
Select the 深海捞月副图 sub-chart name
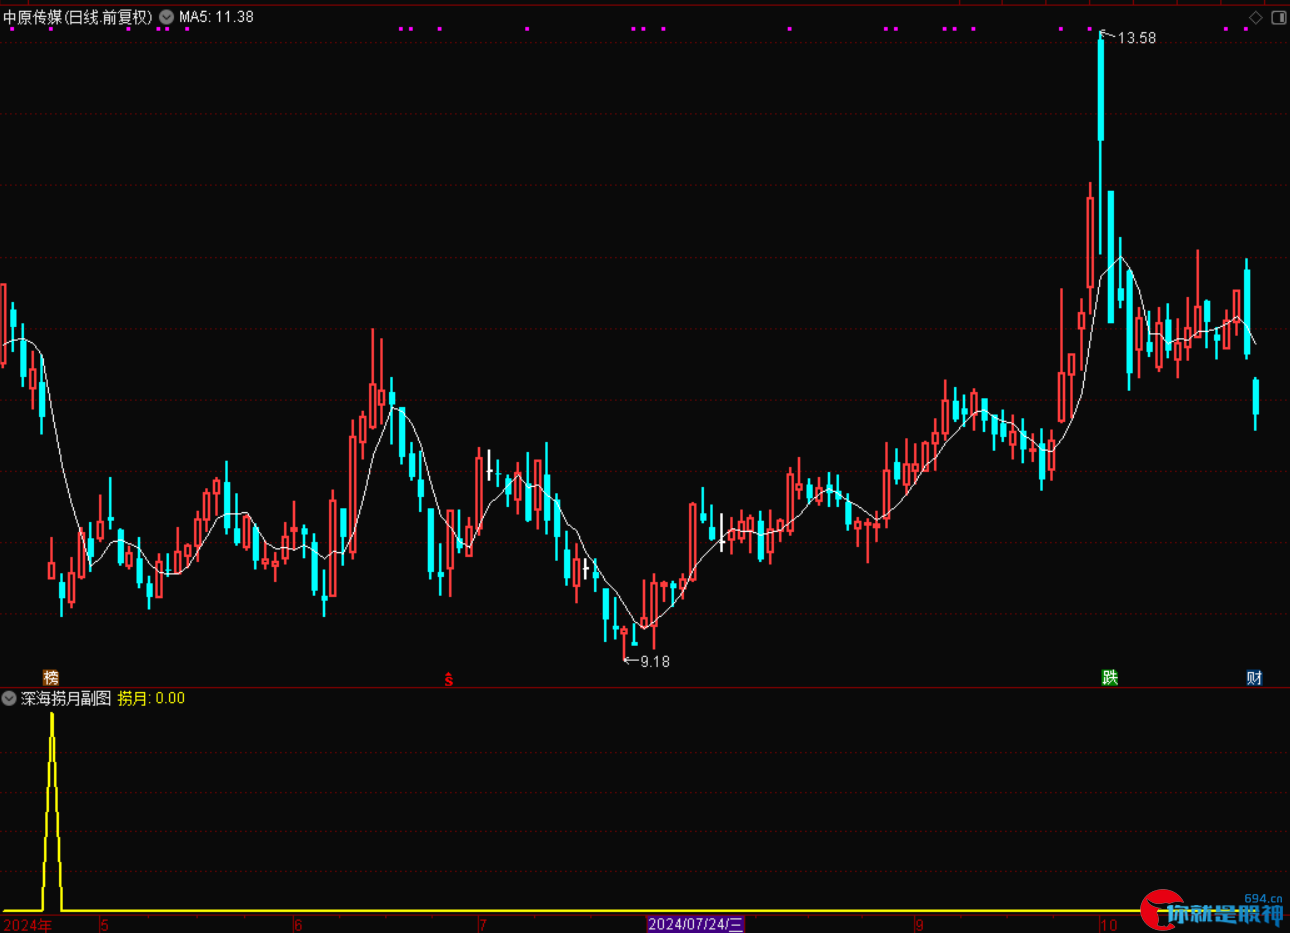(x=66, y=698)
